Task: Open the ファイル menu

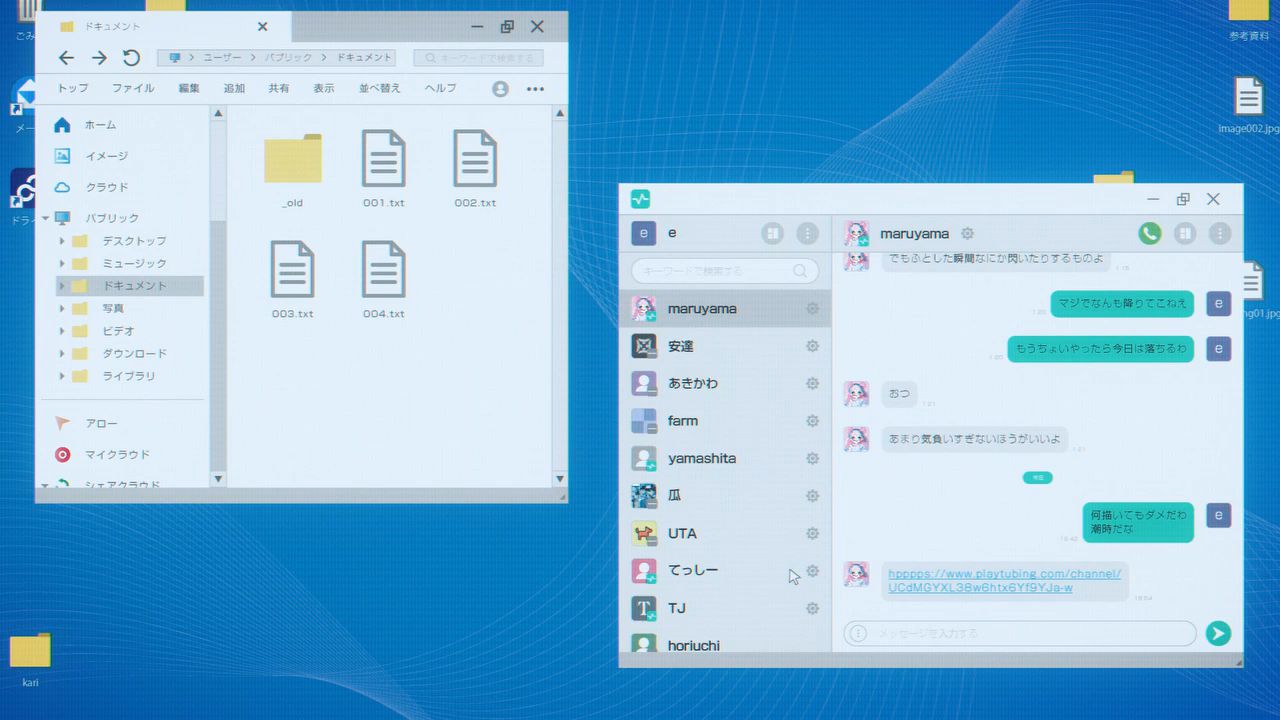Action: [x=132, y=88]
